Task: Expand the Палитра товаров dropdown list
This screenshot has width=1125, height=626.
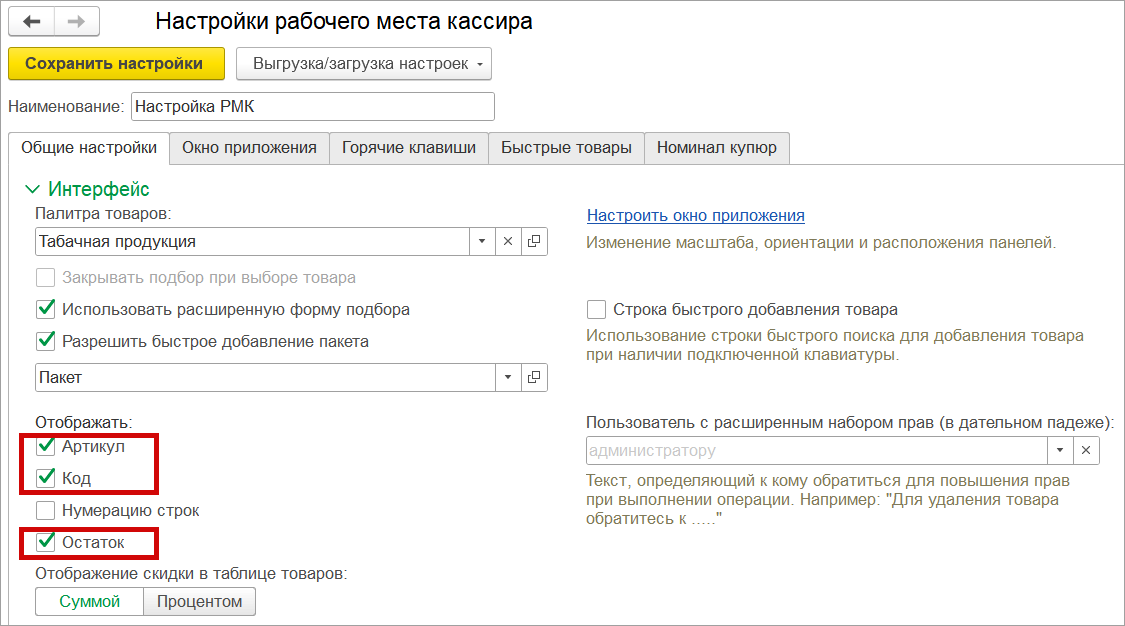Action: click(x=481, y=241)
